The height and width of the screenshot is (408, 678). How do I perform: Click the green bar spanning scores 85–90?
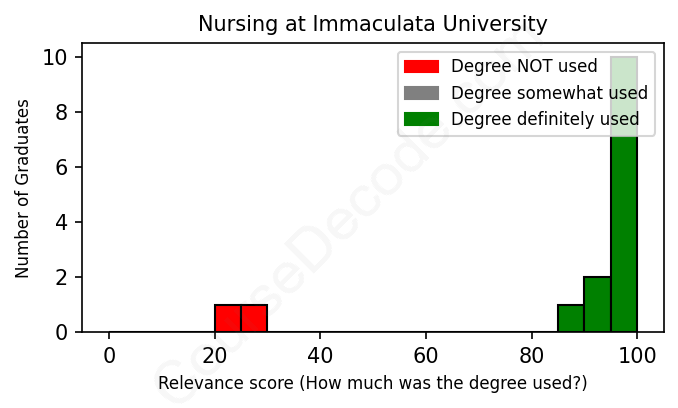tap(571, 318)
